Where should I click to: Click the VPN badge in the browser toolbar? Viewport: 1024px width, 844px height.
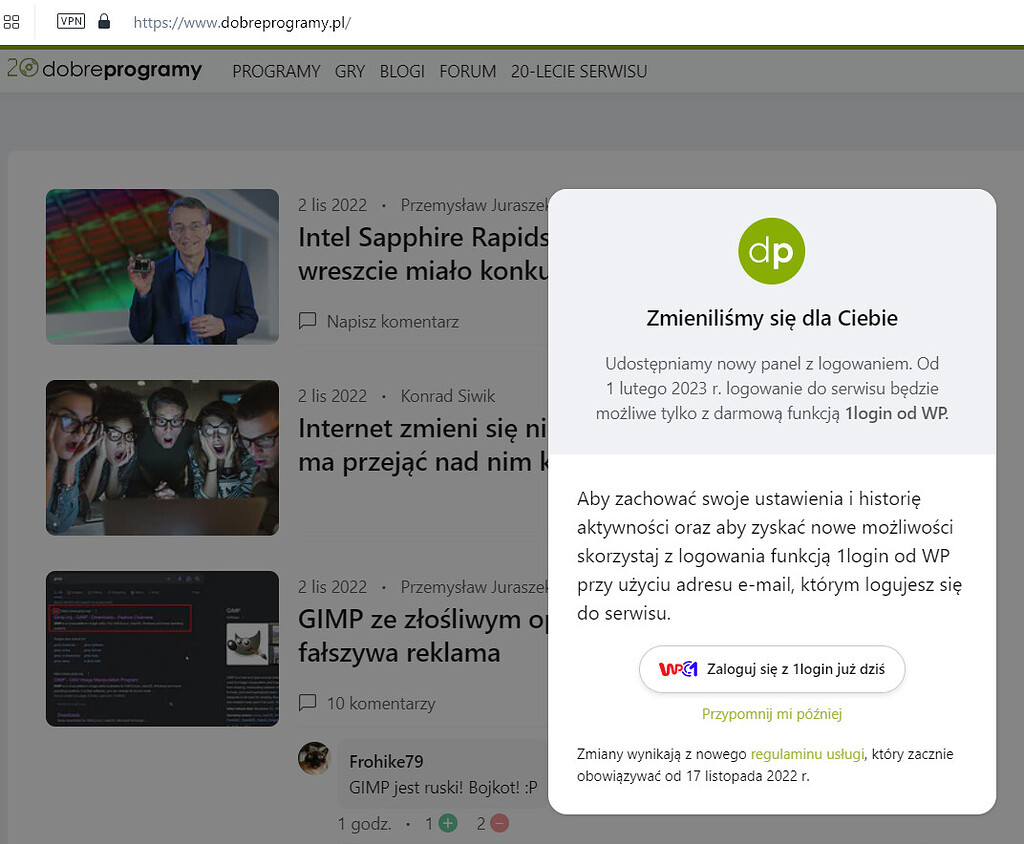(70, 21)
